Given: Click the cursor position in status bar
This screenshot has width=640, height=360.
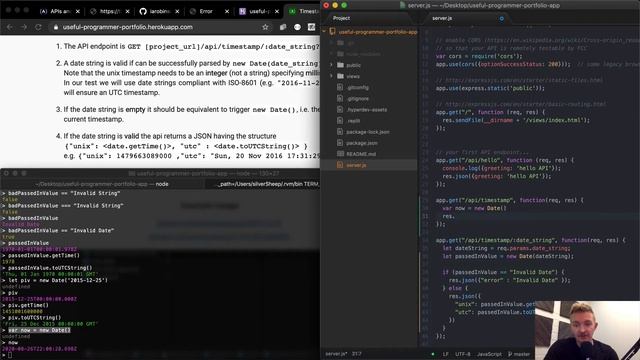Looking at the screenshot, I should pyautogui.click(x=357, y=354).
